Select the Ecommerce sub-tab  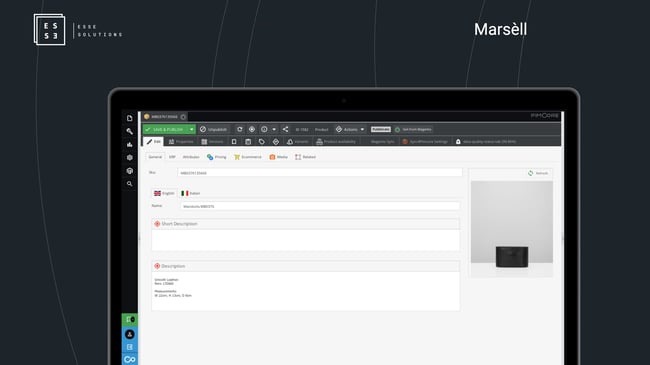point(248,157)
